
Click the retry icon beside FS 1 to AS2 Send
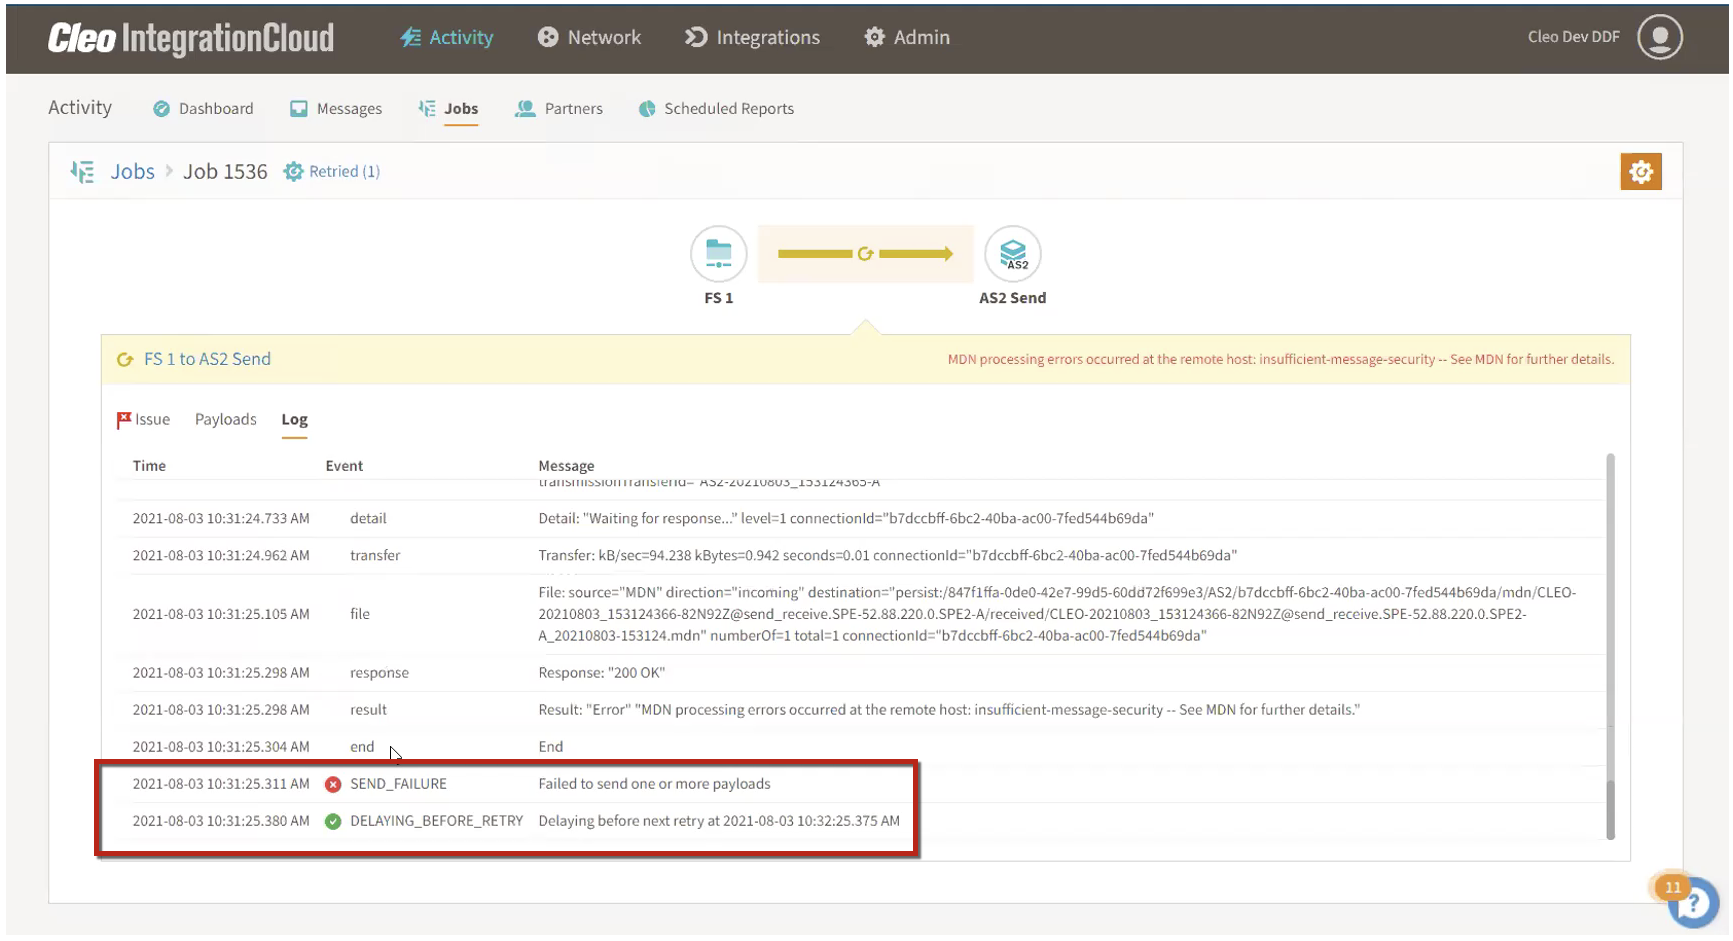coord(125,360)
